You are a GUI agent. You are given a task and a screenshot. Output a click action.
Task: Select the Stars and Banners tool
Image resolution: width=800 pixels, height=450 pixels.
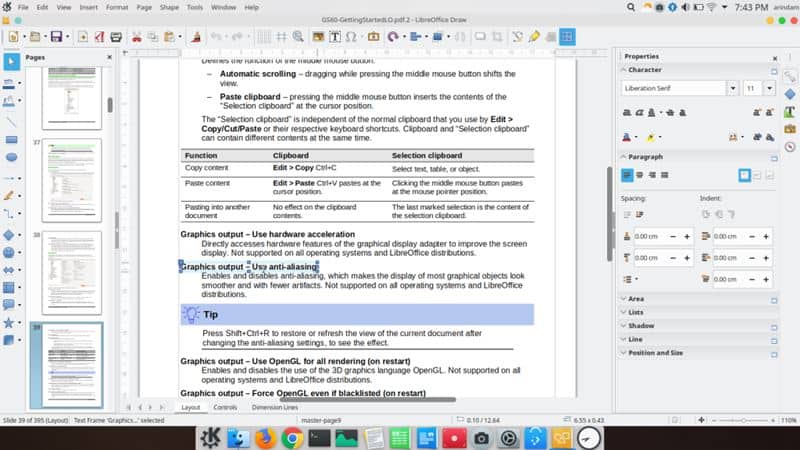coord(9,323)
